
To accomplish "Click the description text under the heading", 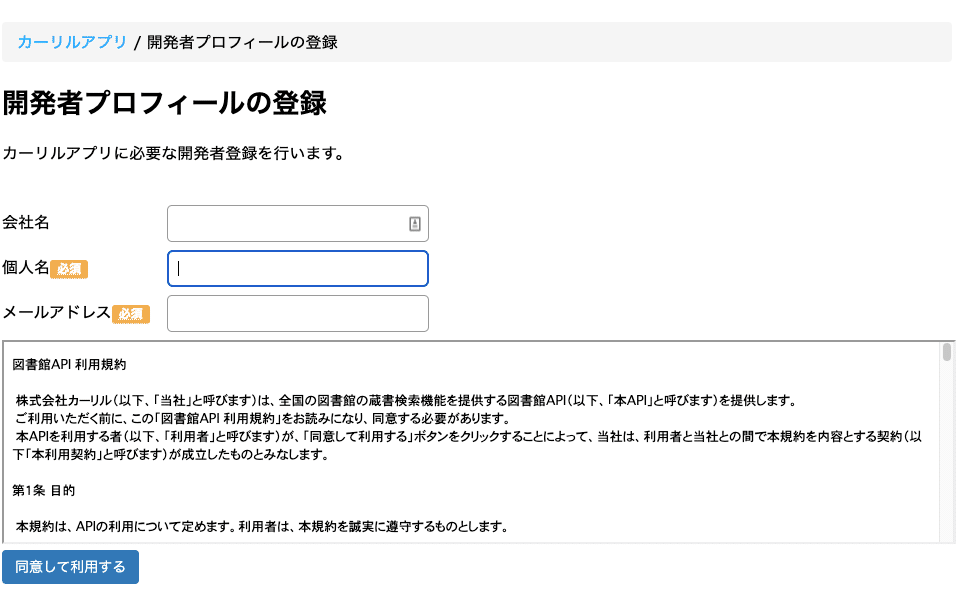I will (173, 153).
